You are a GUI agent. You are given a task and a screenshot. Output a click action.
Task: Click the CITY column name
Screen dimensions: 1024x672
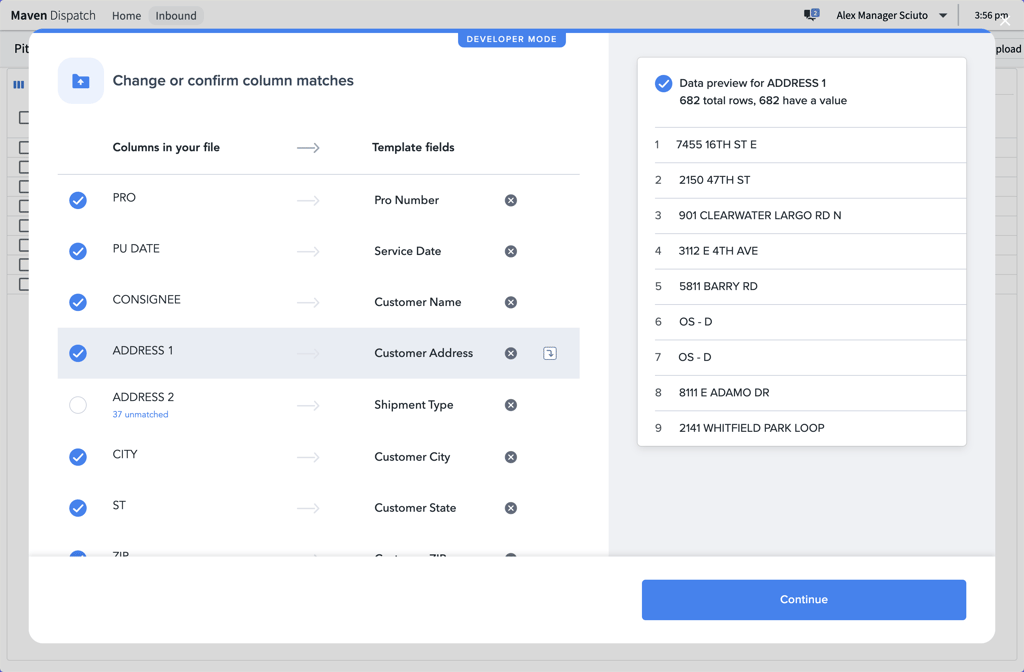pos(125,455)
